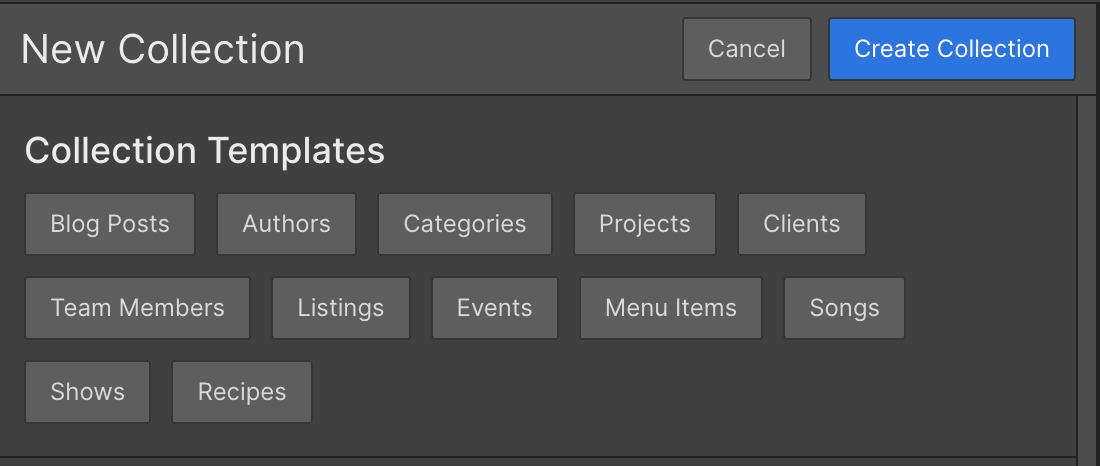This screenshot has width=1100, height=466.
Task: Pick the Songs collection template
Action: (x=845, y=308)
